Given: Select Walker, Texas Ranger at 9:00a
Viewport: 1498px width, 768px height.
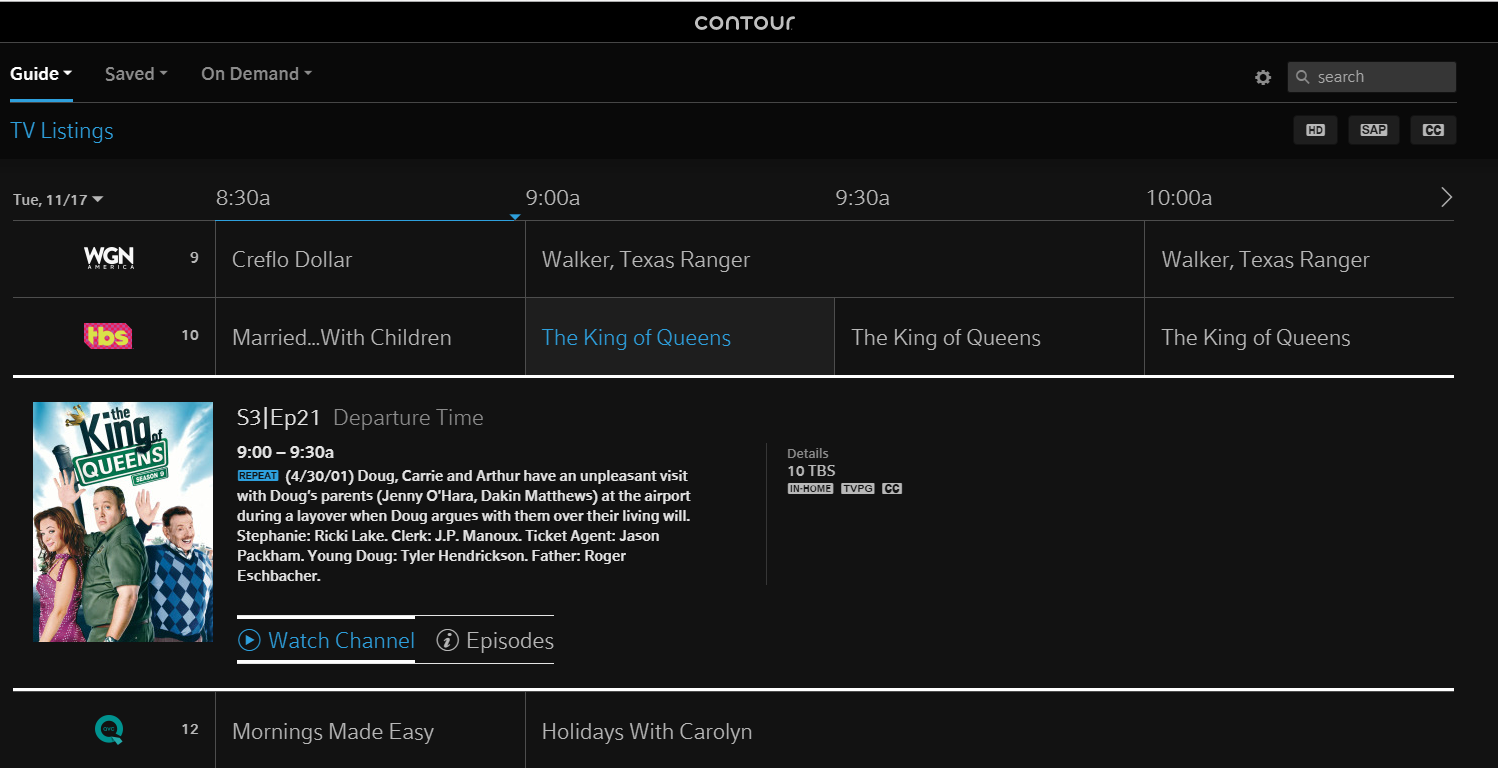Looking at the screenshot, I should (x=835, y=259).
